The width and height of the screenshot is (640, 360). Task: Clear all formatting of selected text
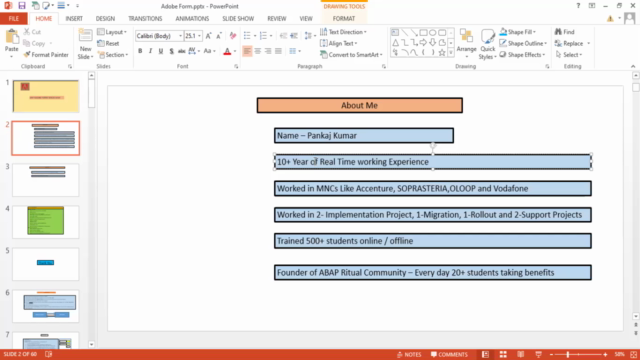pos(233,36)
